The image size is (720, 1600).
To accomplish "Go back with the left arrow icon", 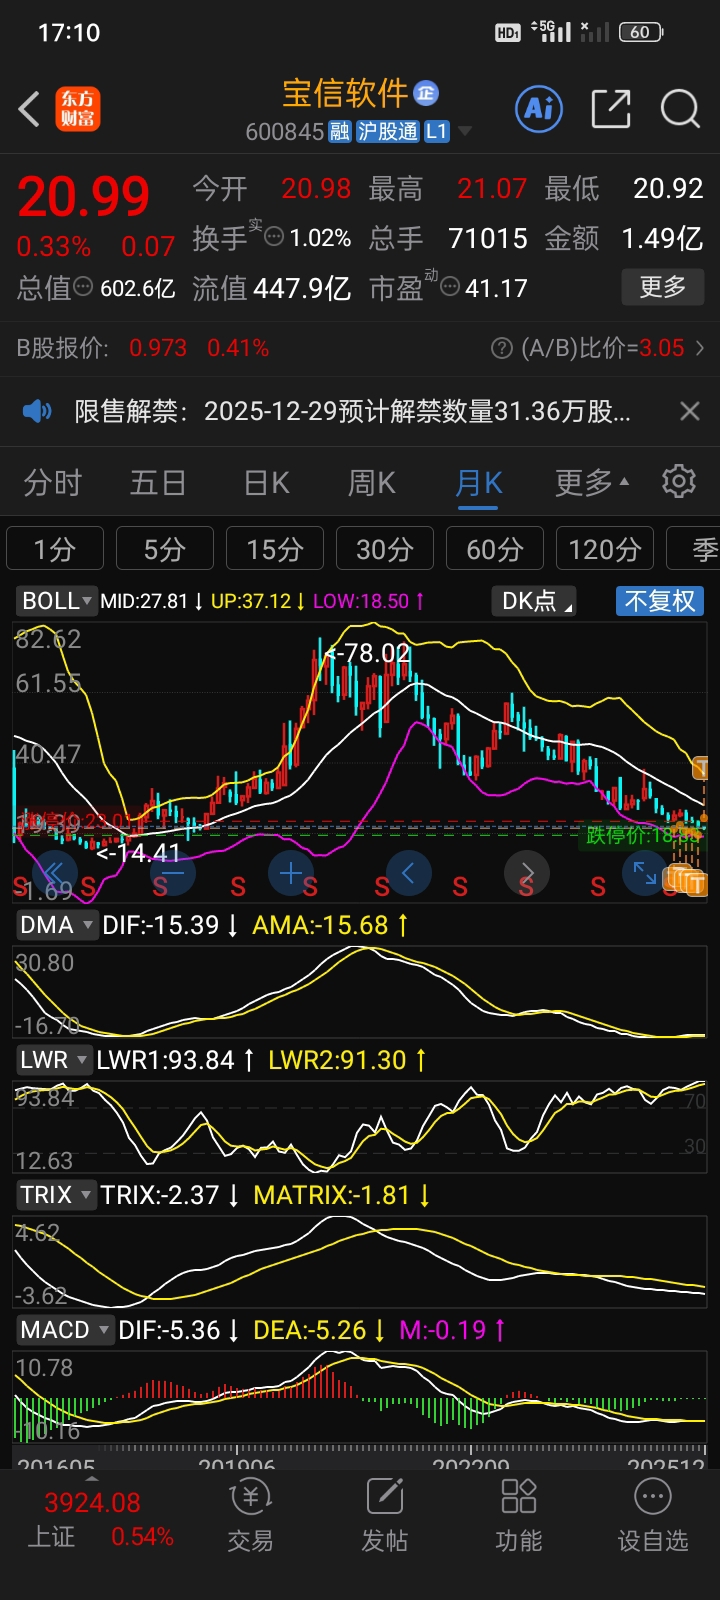I will click(29, 109).
